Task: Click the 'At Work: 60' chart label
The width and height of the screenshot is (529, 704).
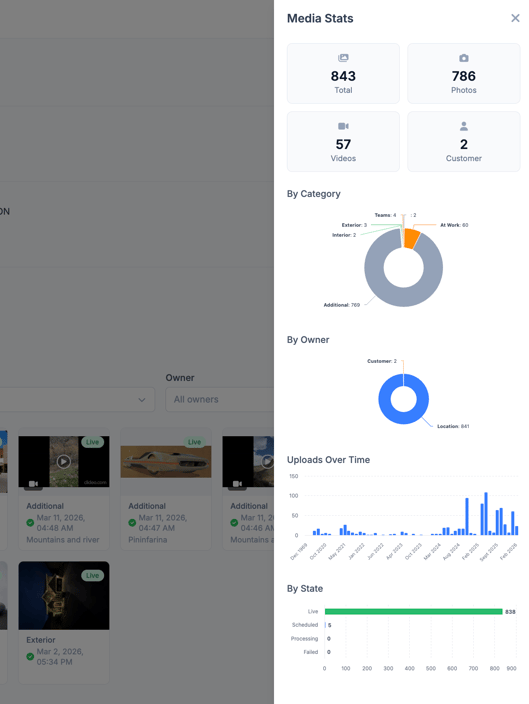Action: click(454, 225)
